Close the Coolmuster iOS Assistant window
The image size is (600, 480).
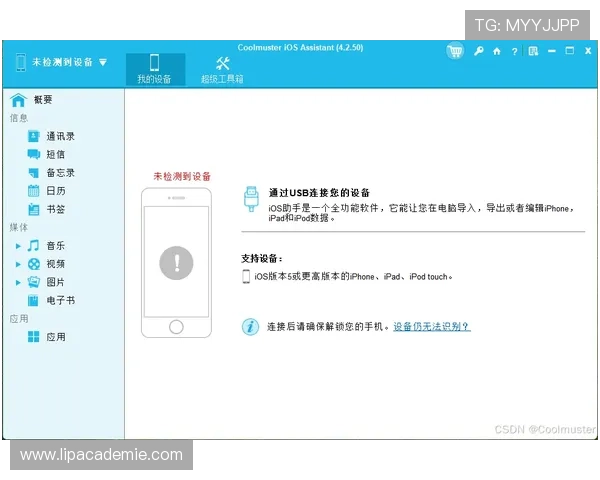588,51
